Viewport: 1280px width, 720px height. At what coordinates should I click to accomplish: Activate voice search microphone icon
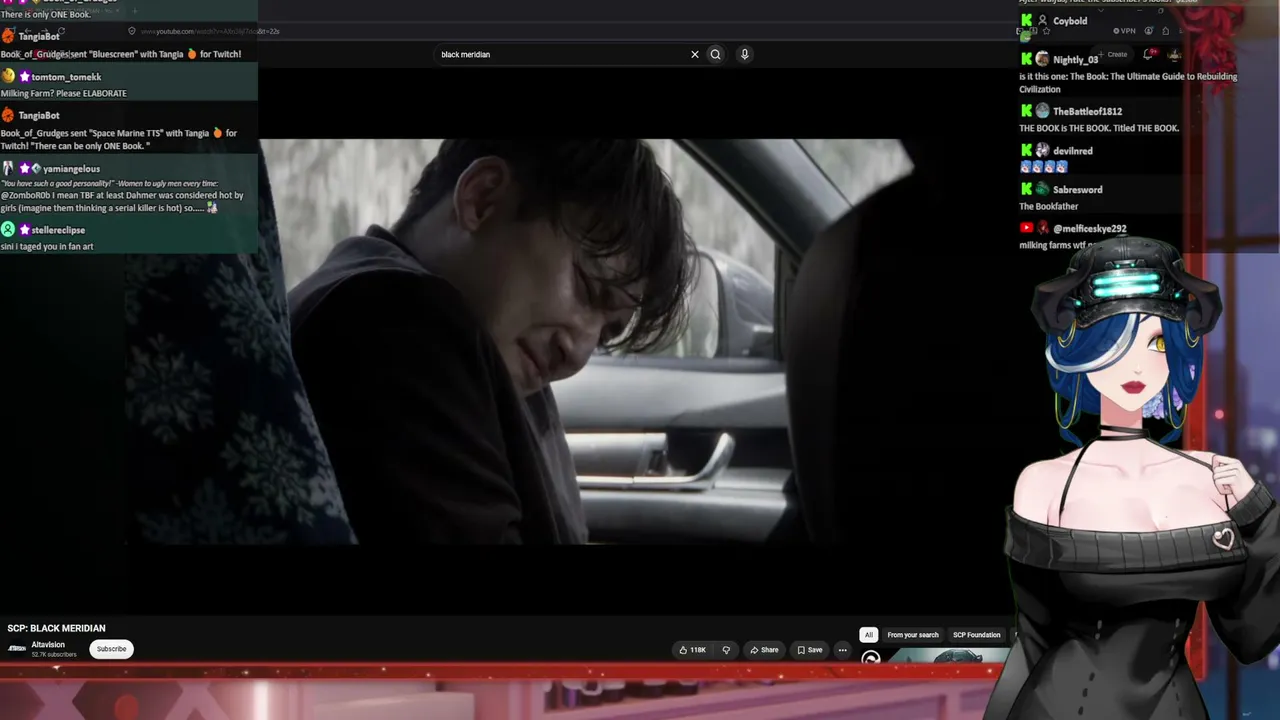tap(744, 55)
